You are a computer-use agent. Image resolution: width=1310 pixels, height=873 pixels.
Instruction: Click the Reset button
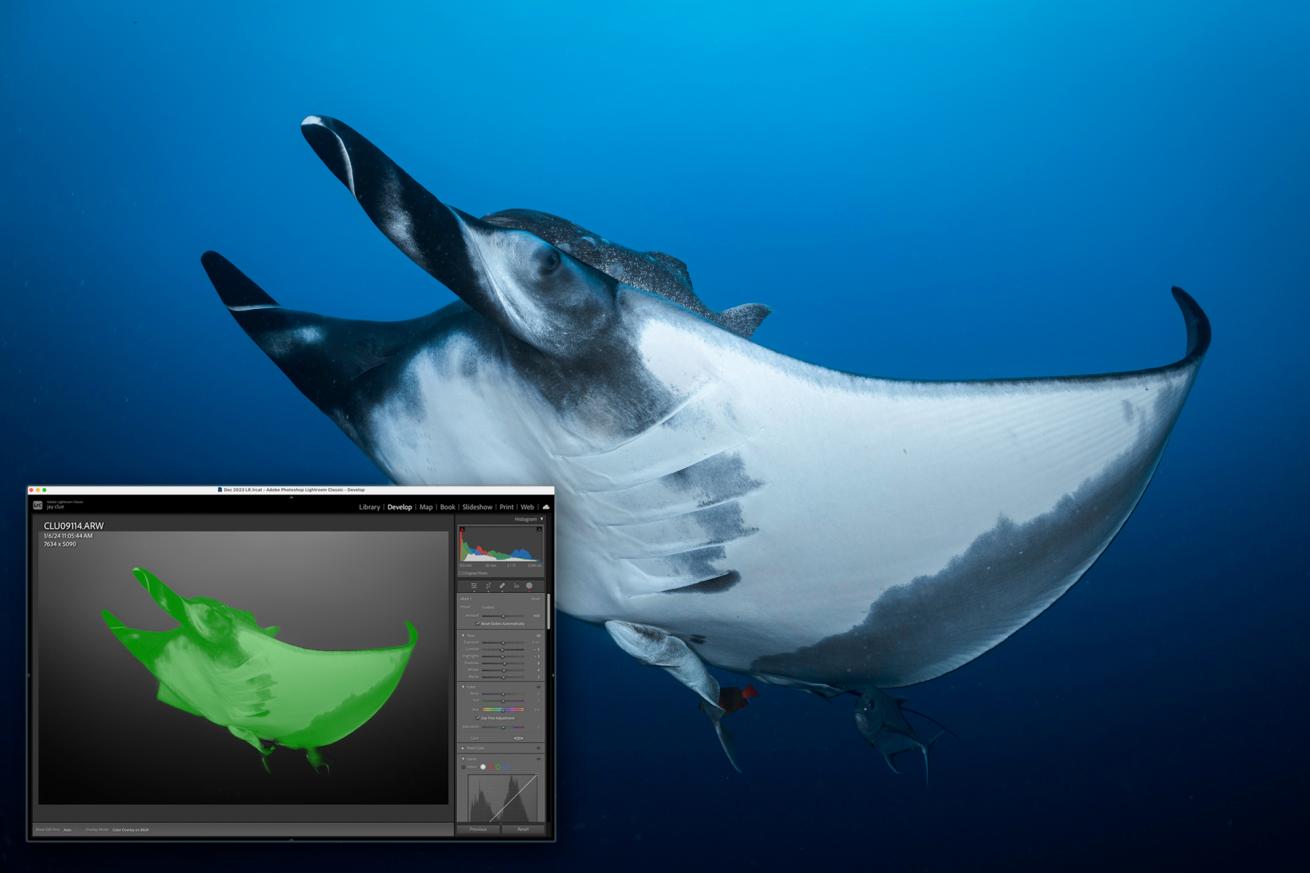point(523,829)
